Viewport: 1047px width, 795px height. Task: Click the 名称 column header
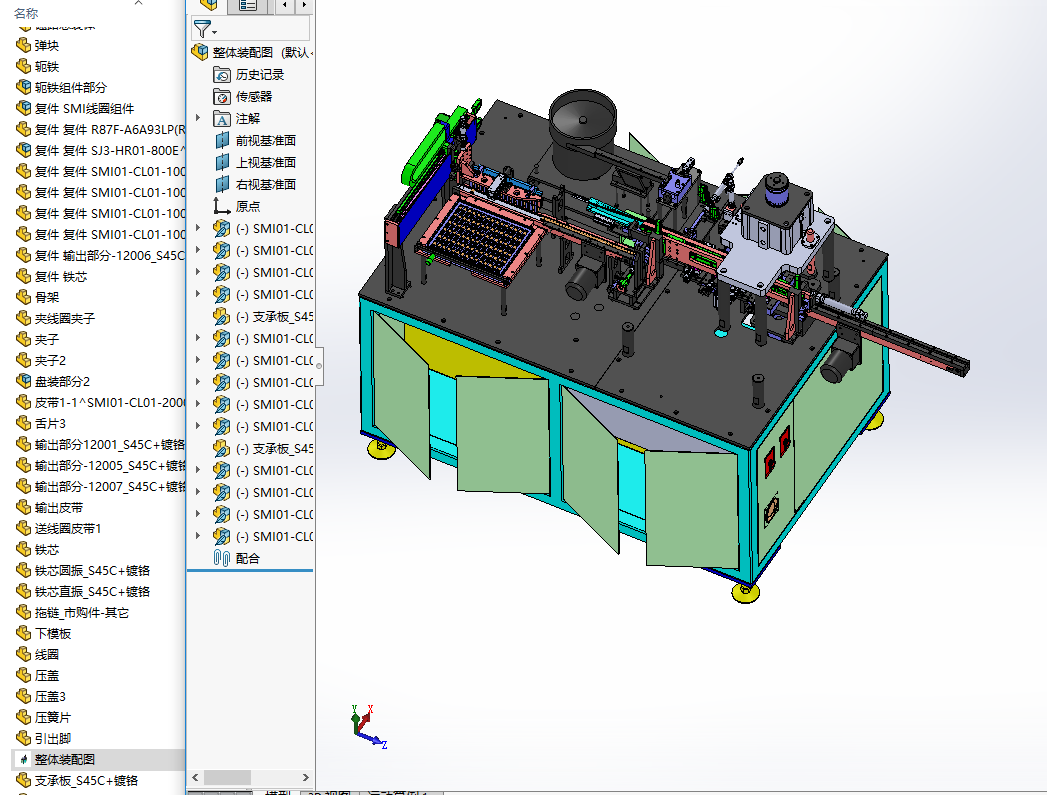point(26,13)
